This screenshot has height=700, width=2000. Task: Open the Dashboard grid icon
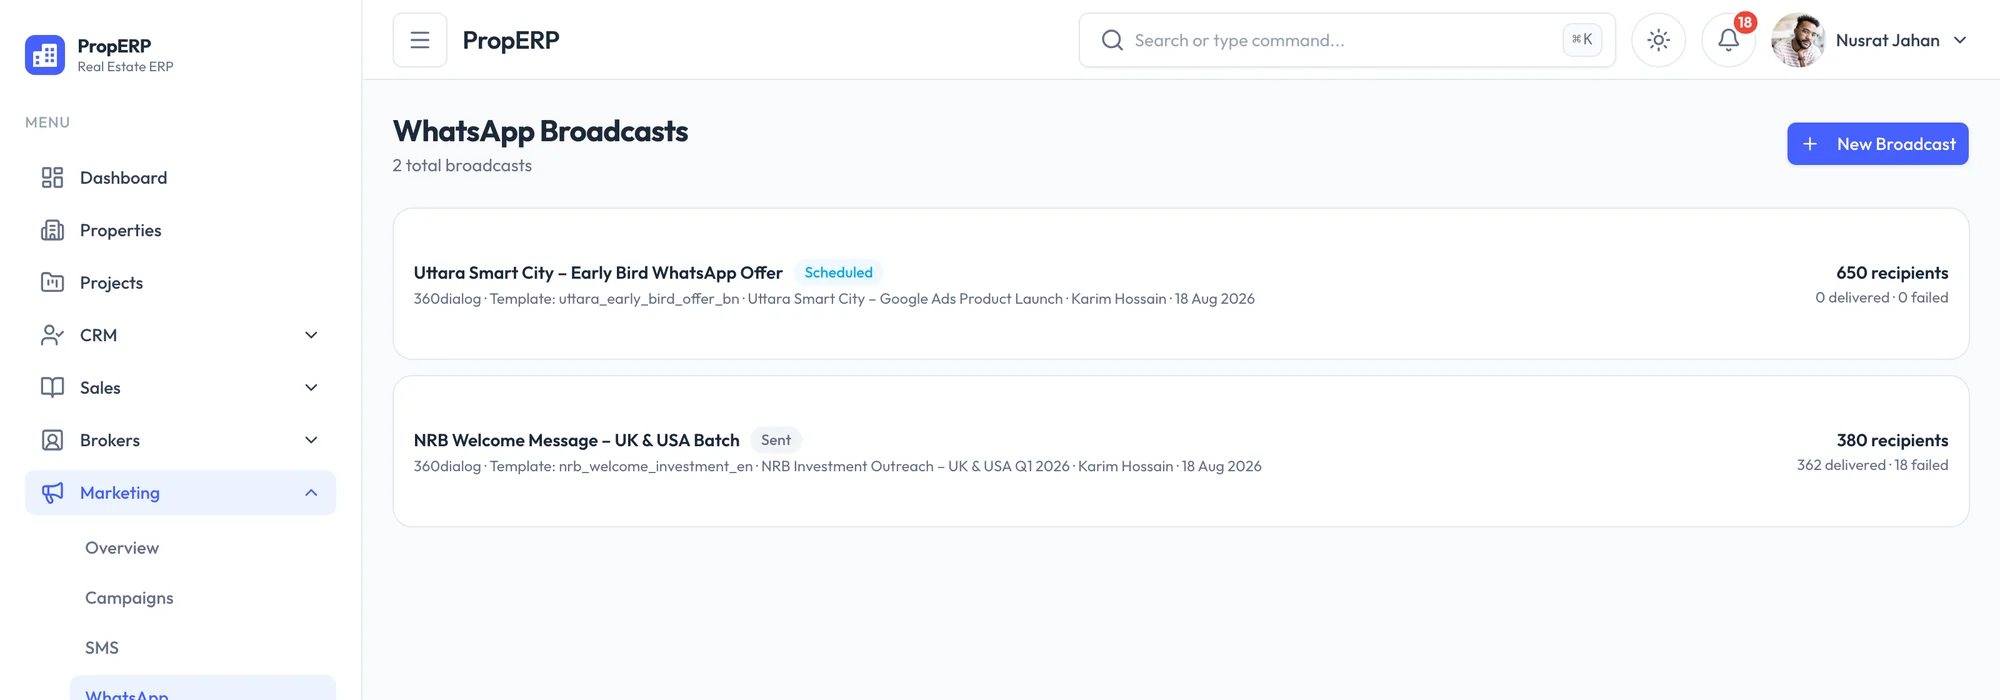pos(52,178)
